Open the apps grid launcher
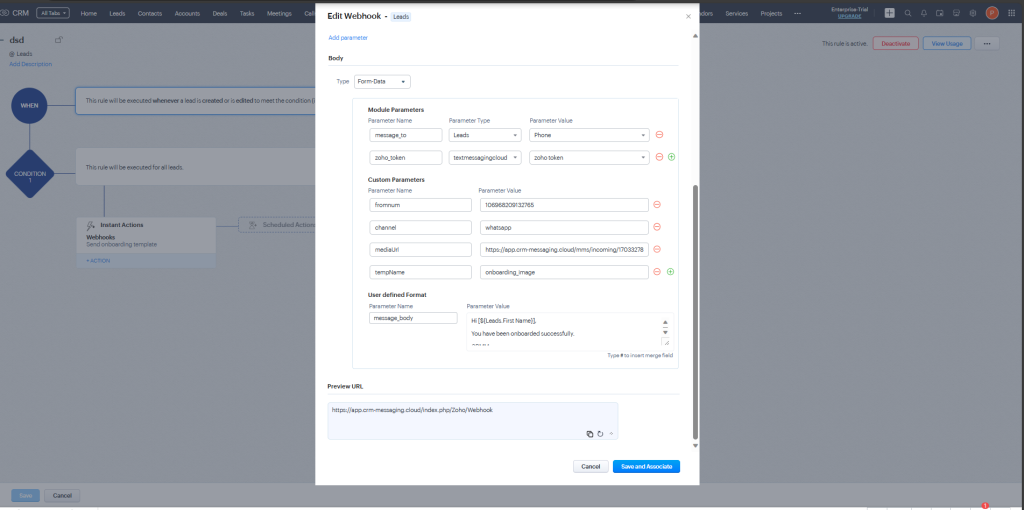1024x510 pixels. (1012, 13)
